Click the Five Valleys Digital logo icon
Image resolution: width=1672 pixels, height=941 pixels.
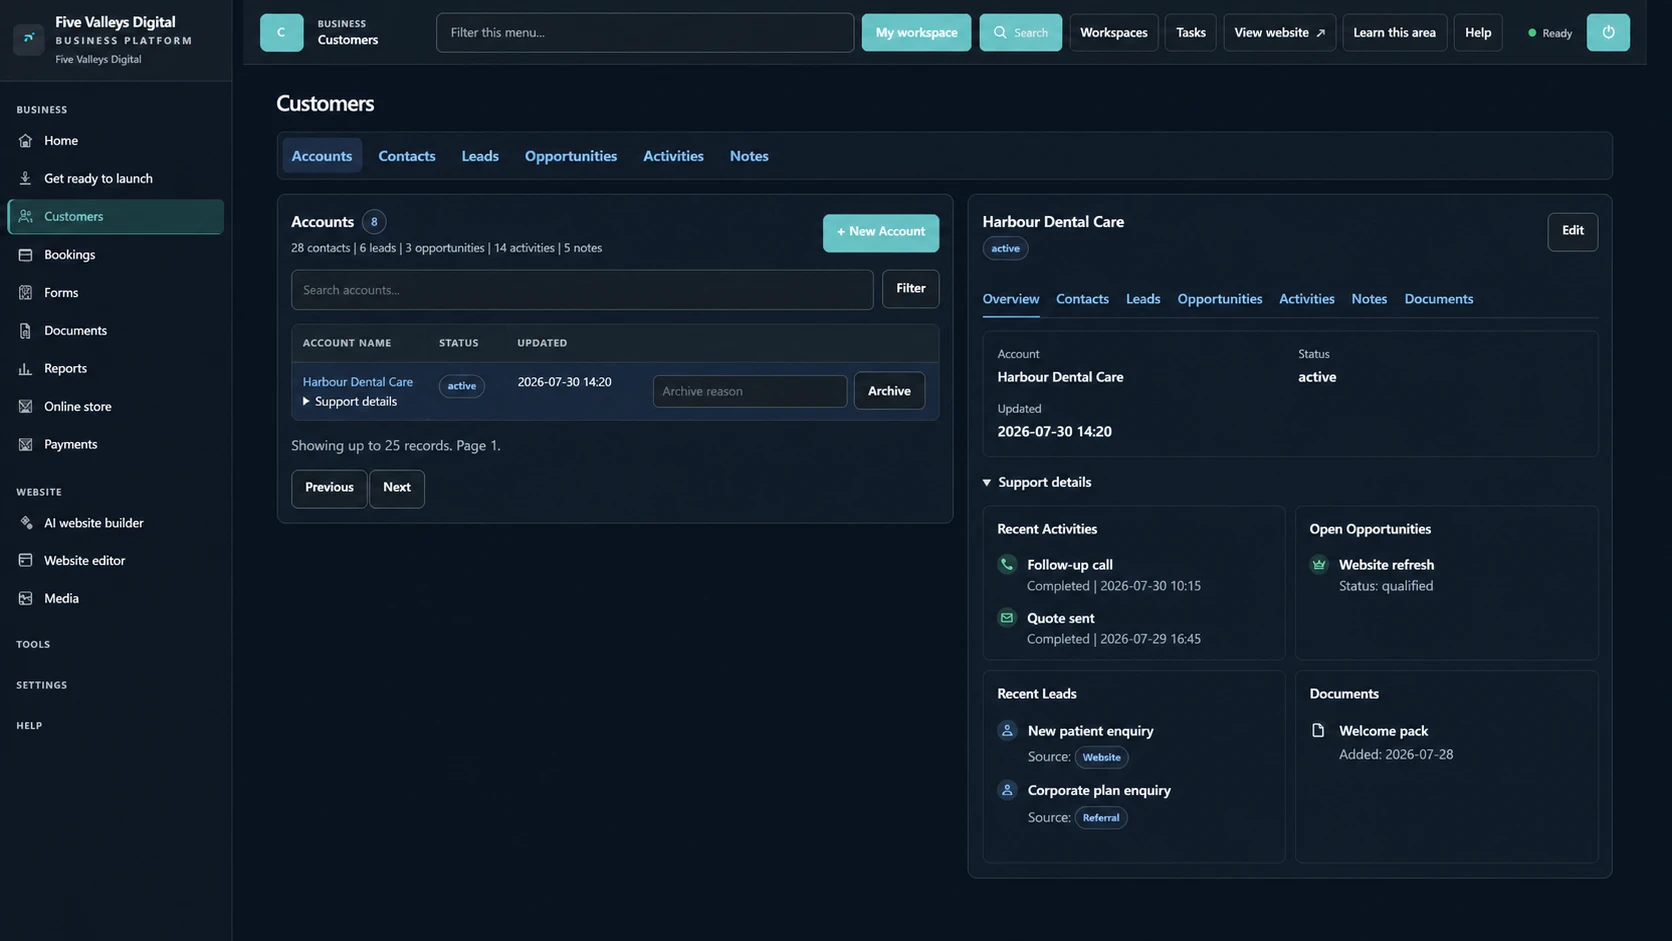pyautogui.click(x=28, y=39)
